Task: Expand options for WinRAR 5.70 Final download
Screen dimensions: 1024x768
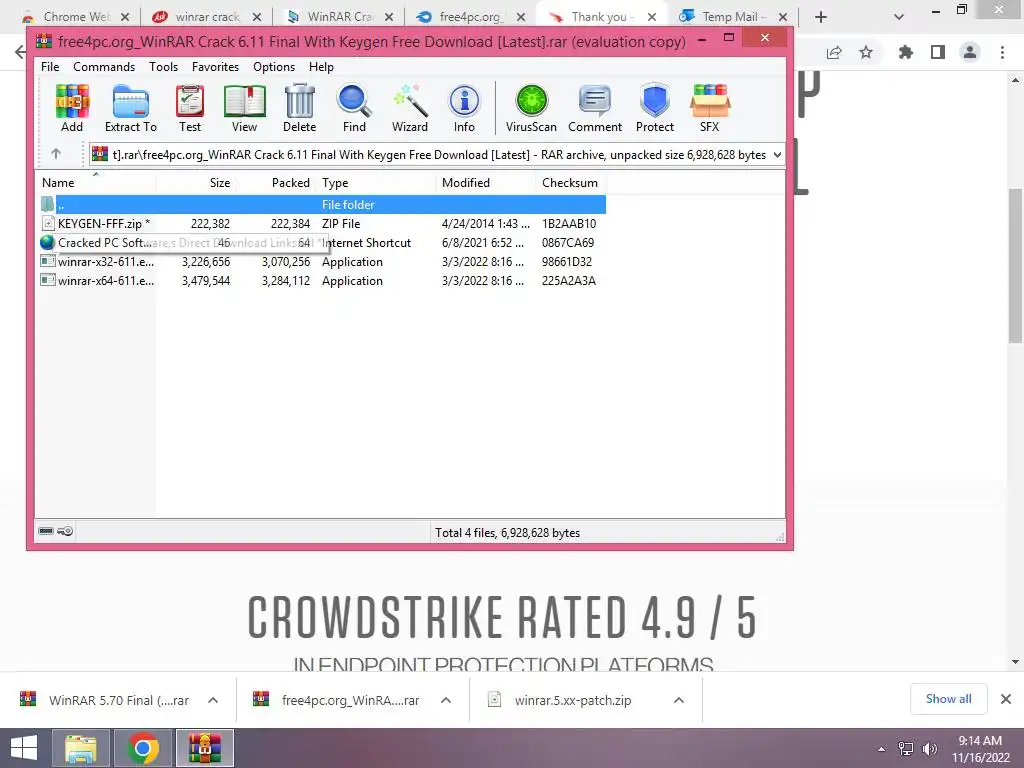Action: [x=213, y=700]
